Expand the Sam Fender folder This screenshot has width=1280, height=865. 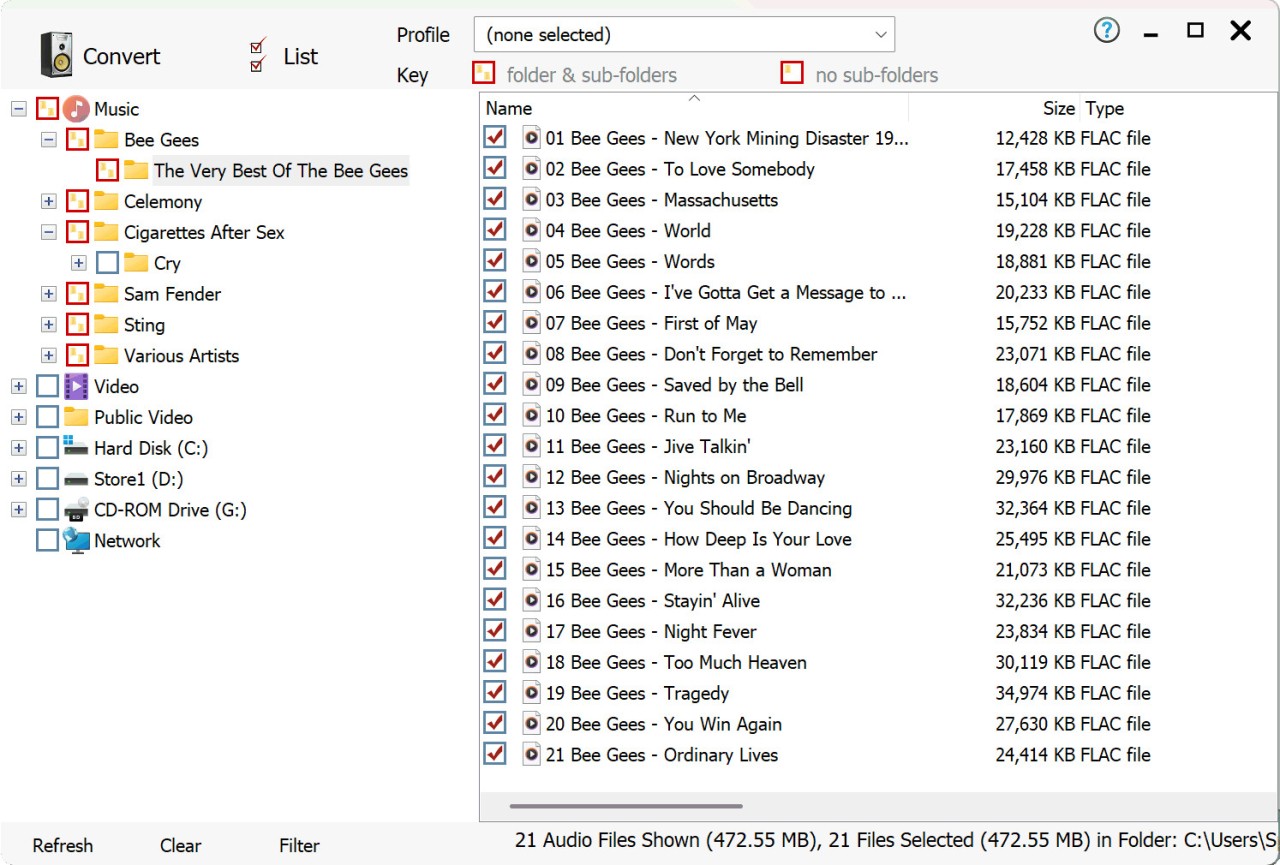pos(48,294)
